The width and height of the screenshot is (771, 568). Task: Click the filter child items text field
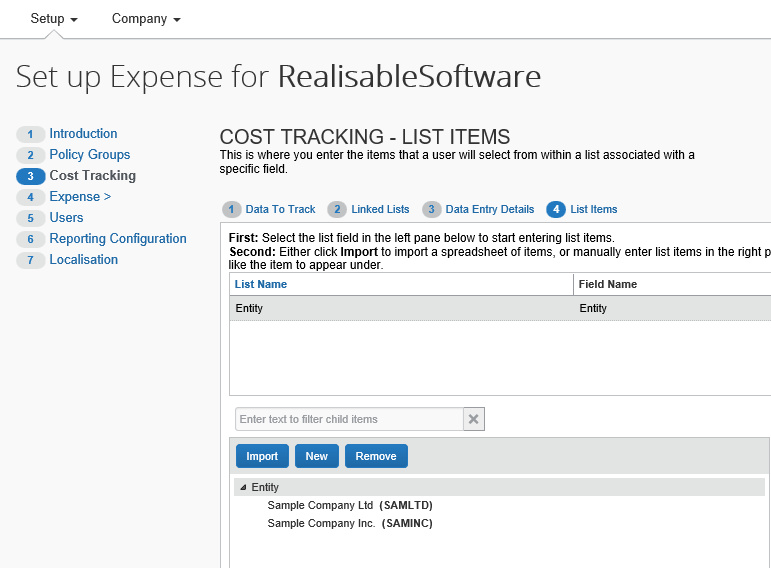pos(349,419)
